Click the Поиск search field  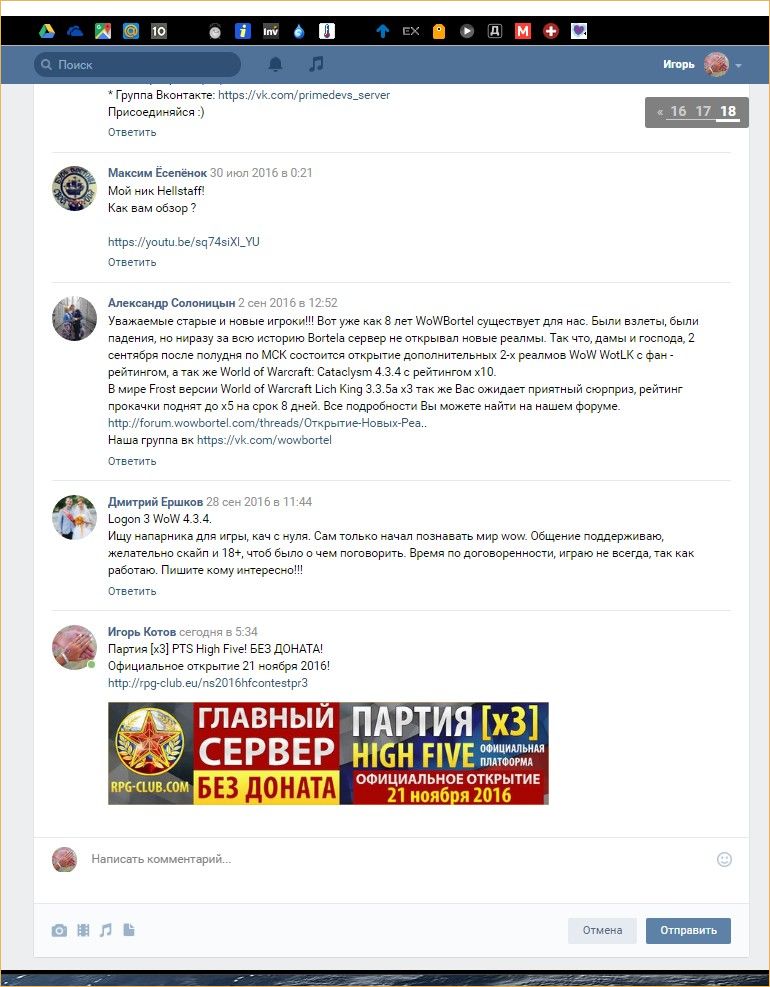pyautogui.click(x=137, y=64)
